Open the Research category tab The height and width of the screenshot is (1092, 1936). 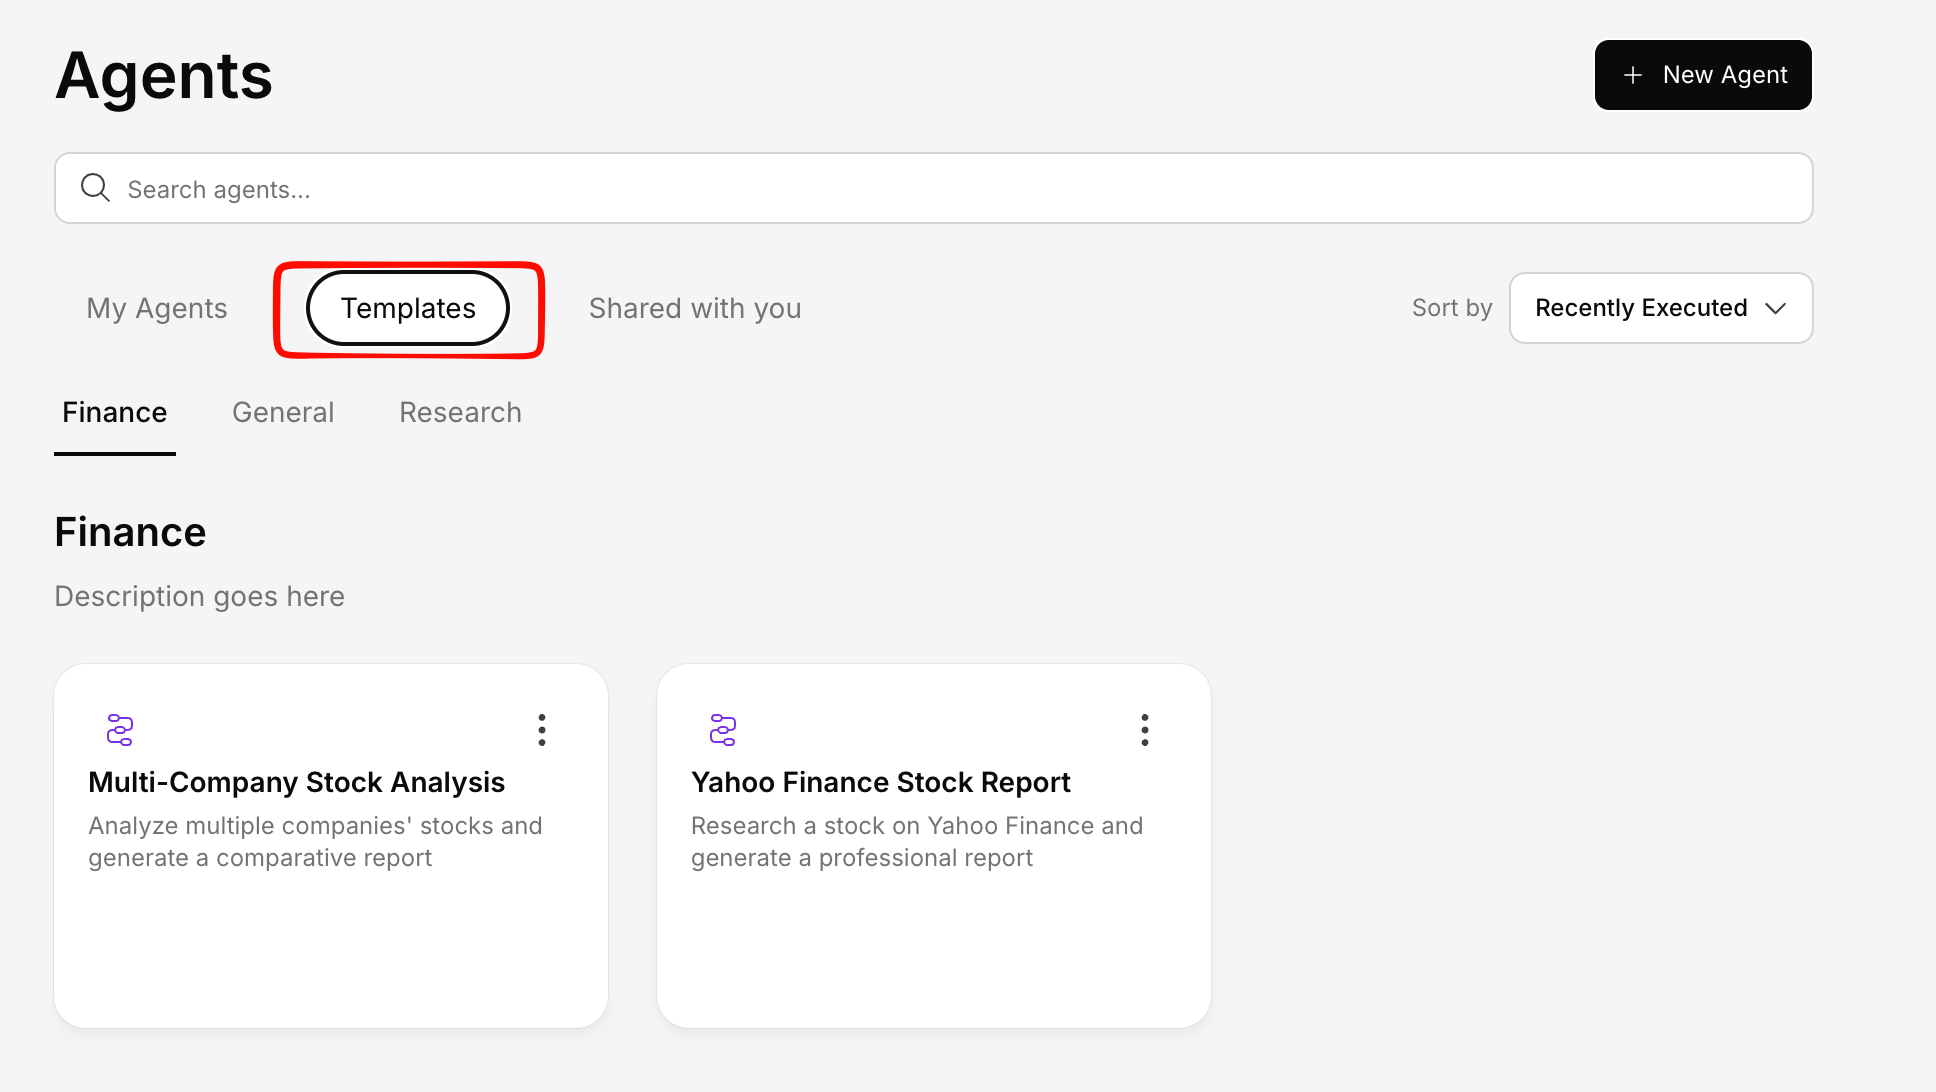click(x=460, y=413)
